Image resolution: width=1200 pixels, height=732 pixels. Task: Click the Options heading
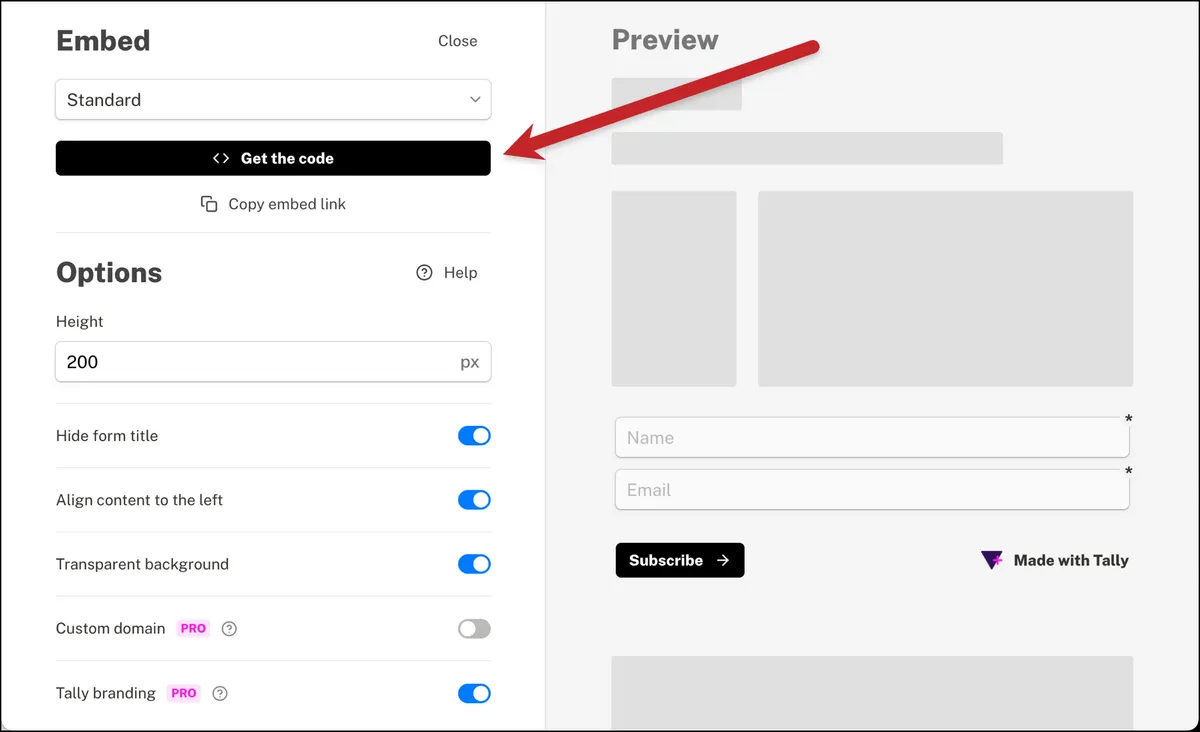[x=109, y=273]
